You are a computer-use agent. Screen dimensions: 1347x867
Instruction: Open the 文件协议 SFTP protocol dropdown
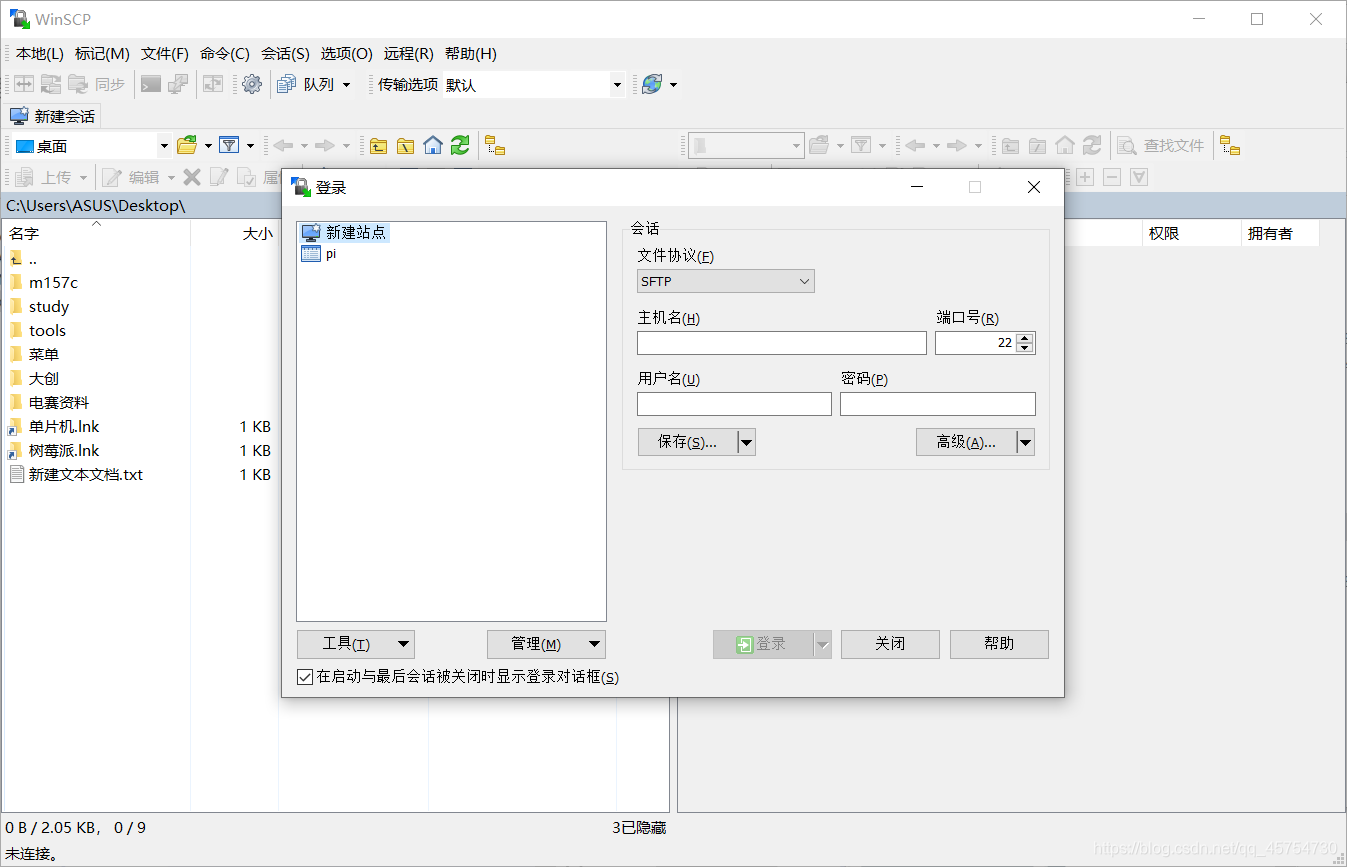[726, 282]
